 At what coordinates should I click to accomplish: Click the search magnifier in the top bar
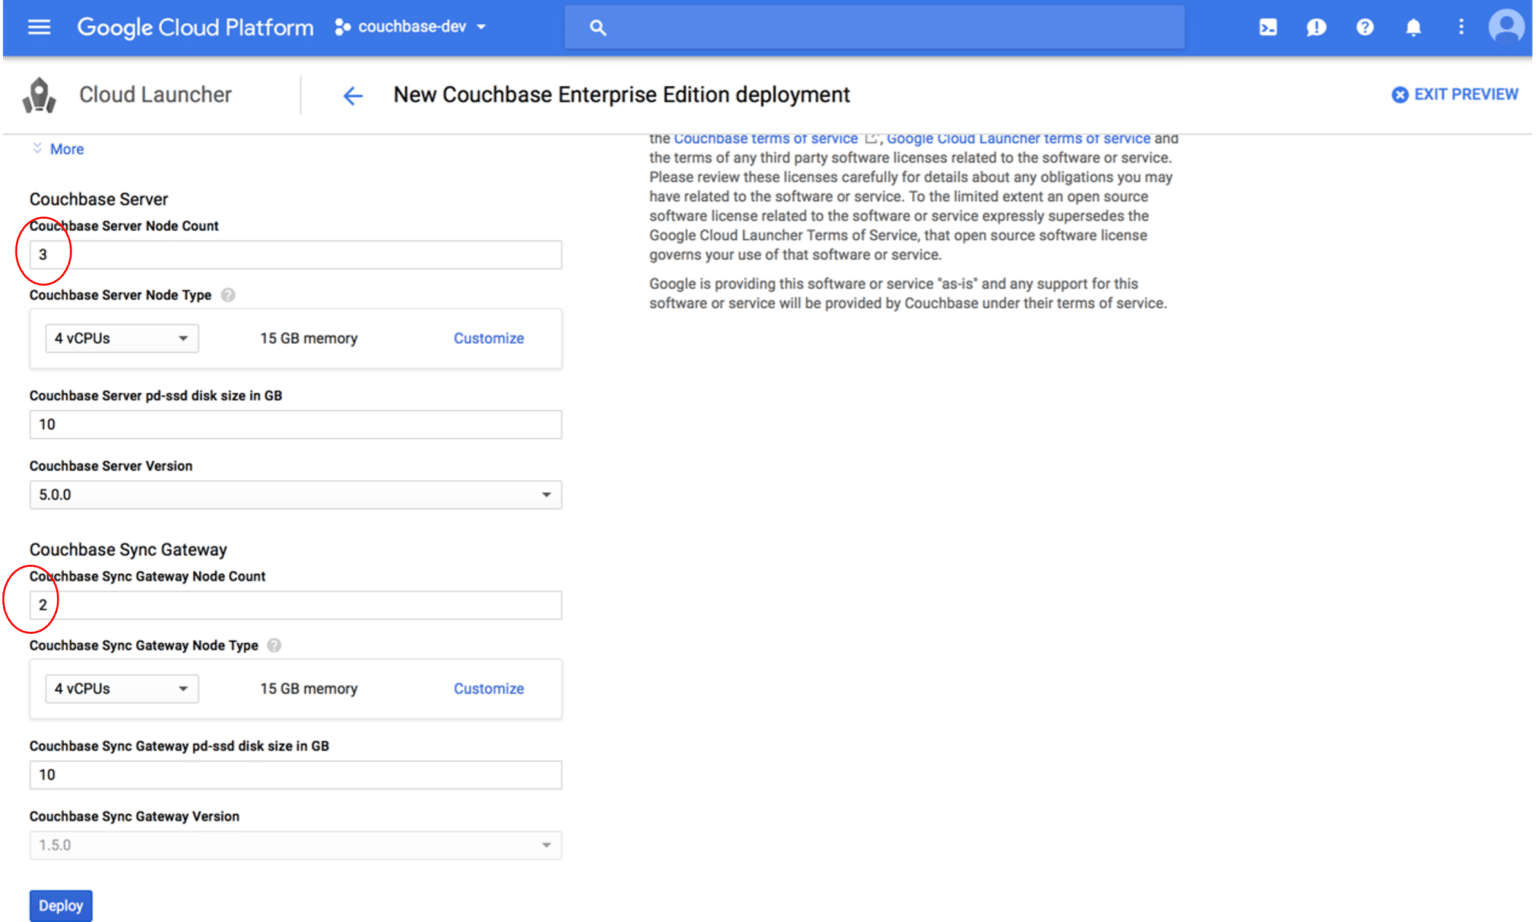click(597, 27)
